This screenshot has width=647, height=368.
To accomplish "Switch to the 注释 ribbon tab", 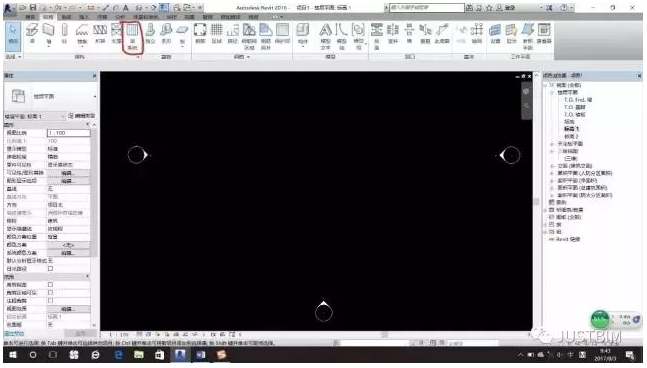I will [x=102, y=17].
